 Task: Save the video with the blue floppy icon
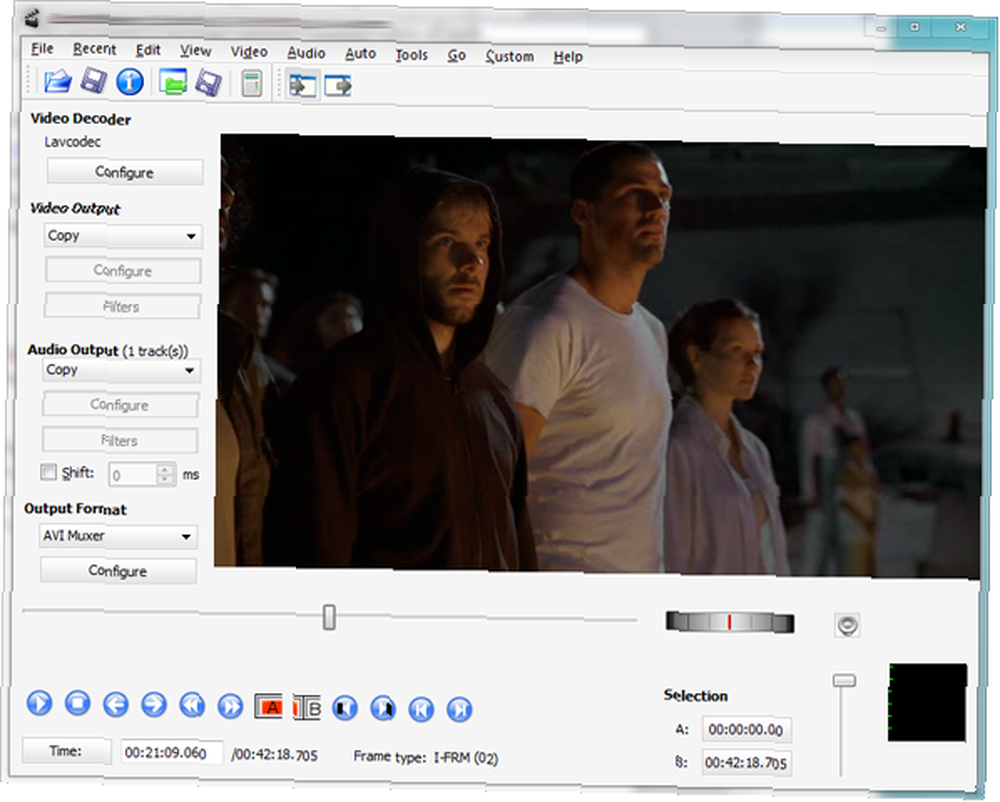click(94, 81)
